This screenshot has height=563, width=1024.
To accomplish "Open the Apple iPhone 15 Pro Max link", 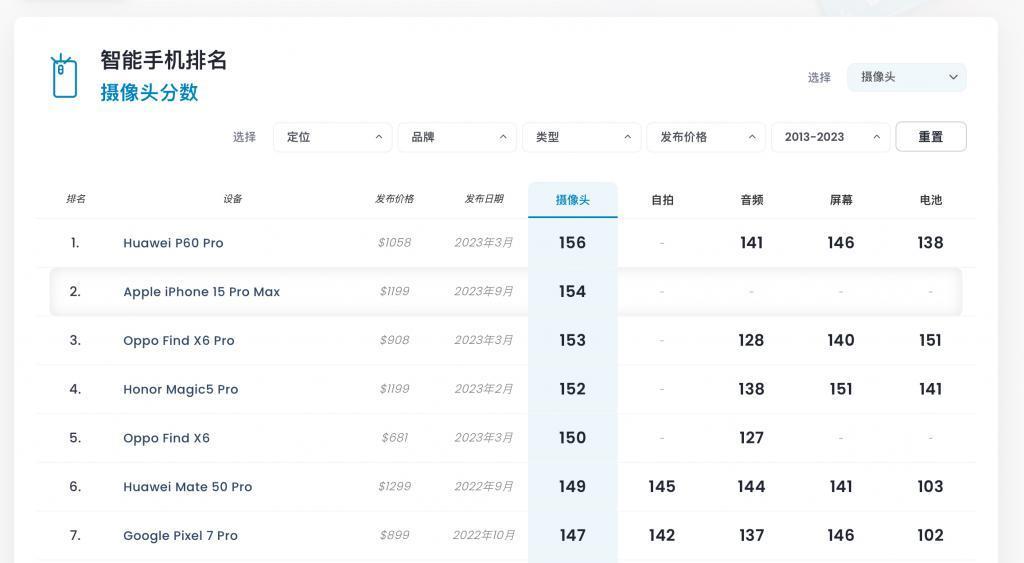I will point(201,292).
